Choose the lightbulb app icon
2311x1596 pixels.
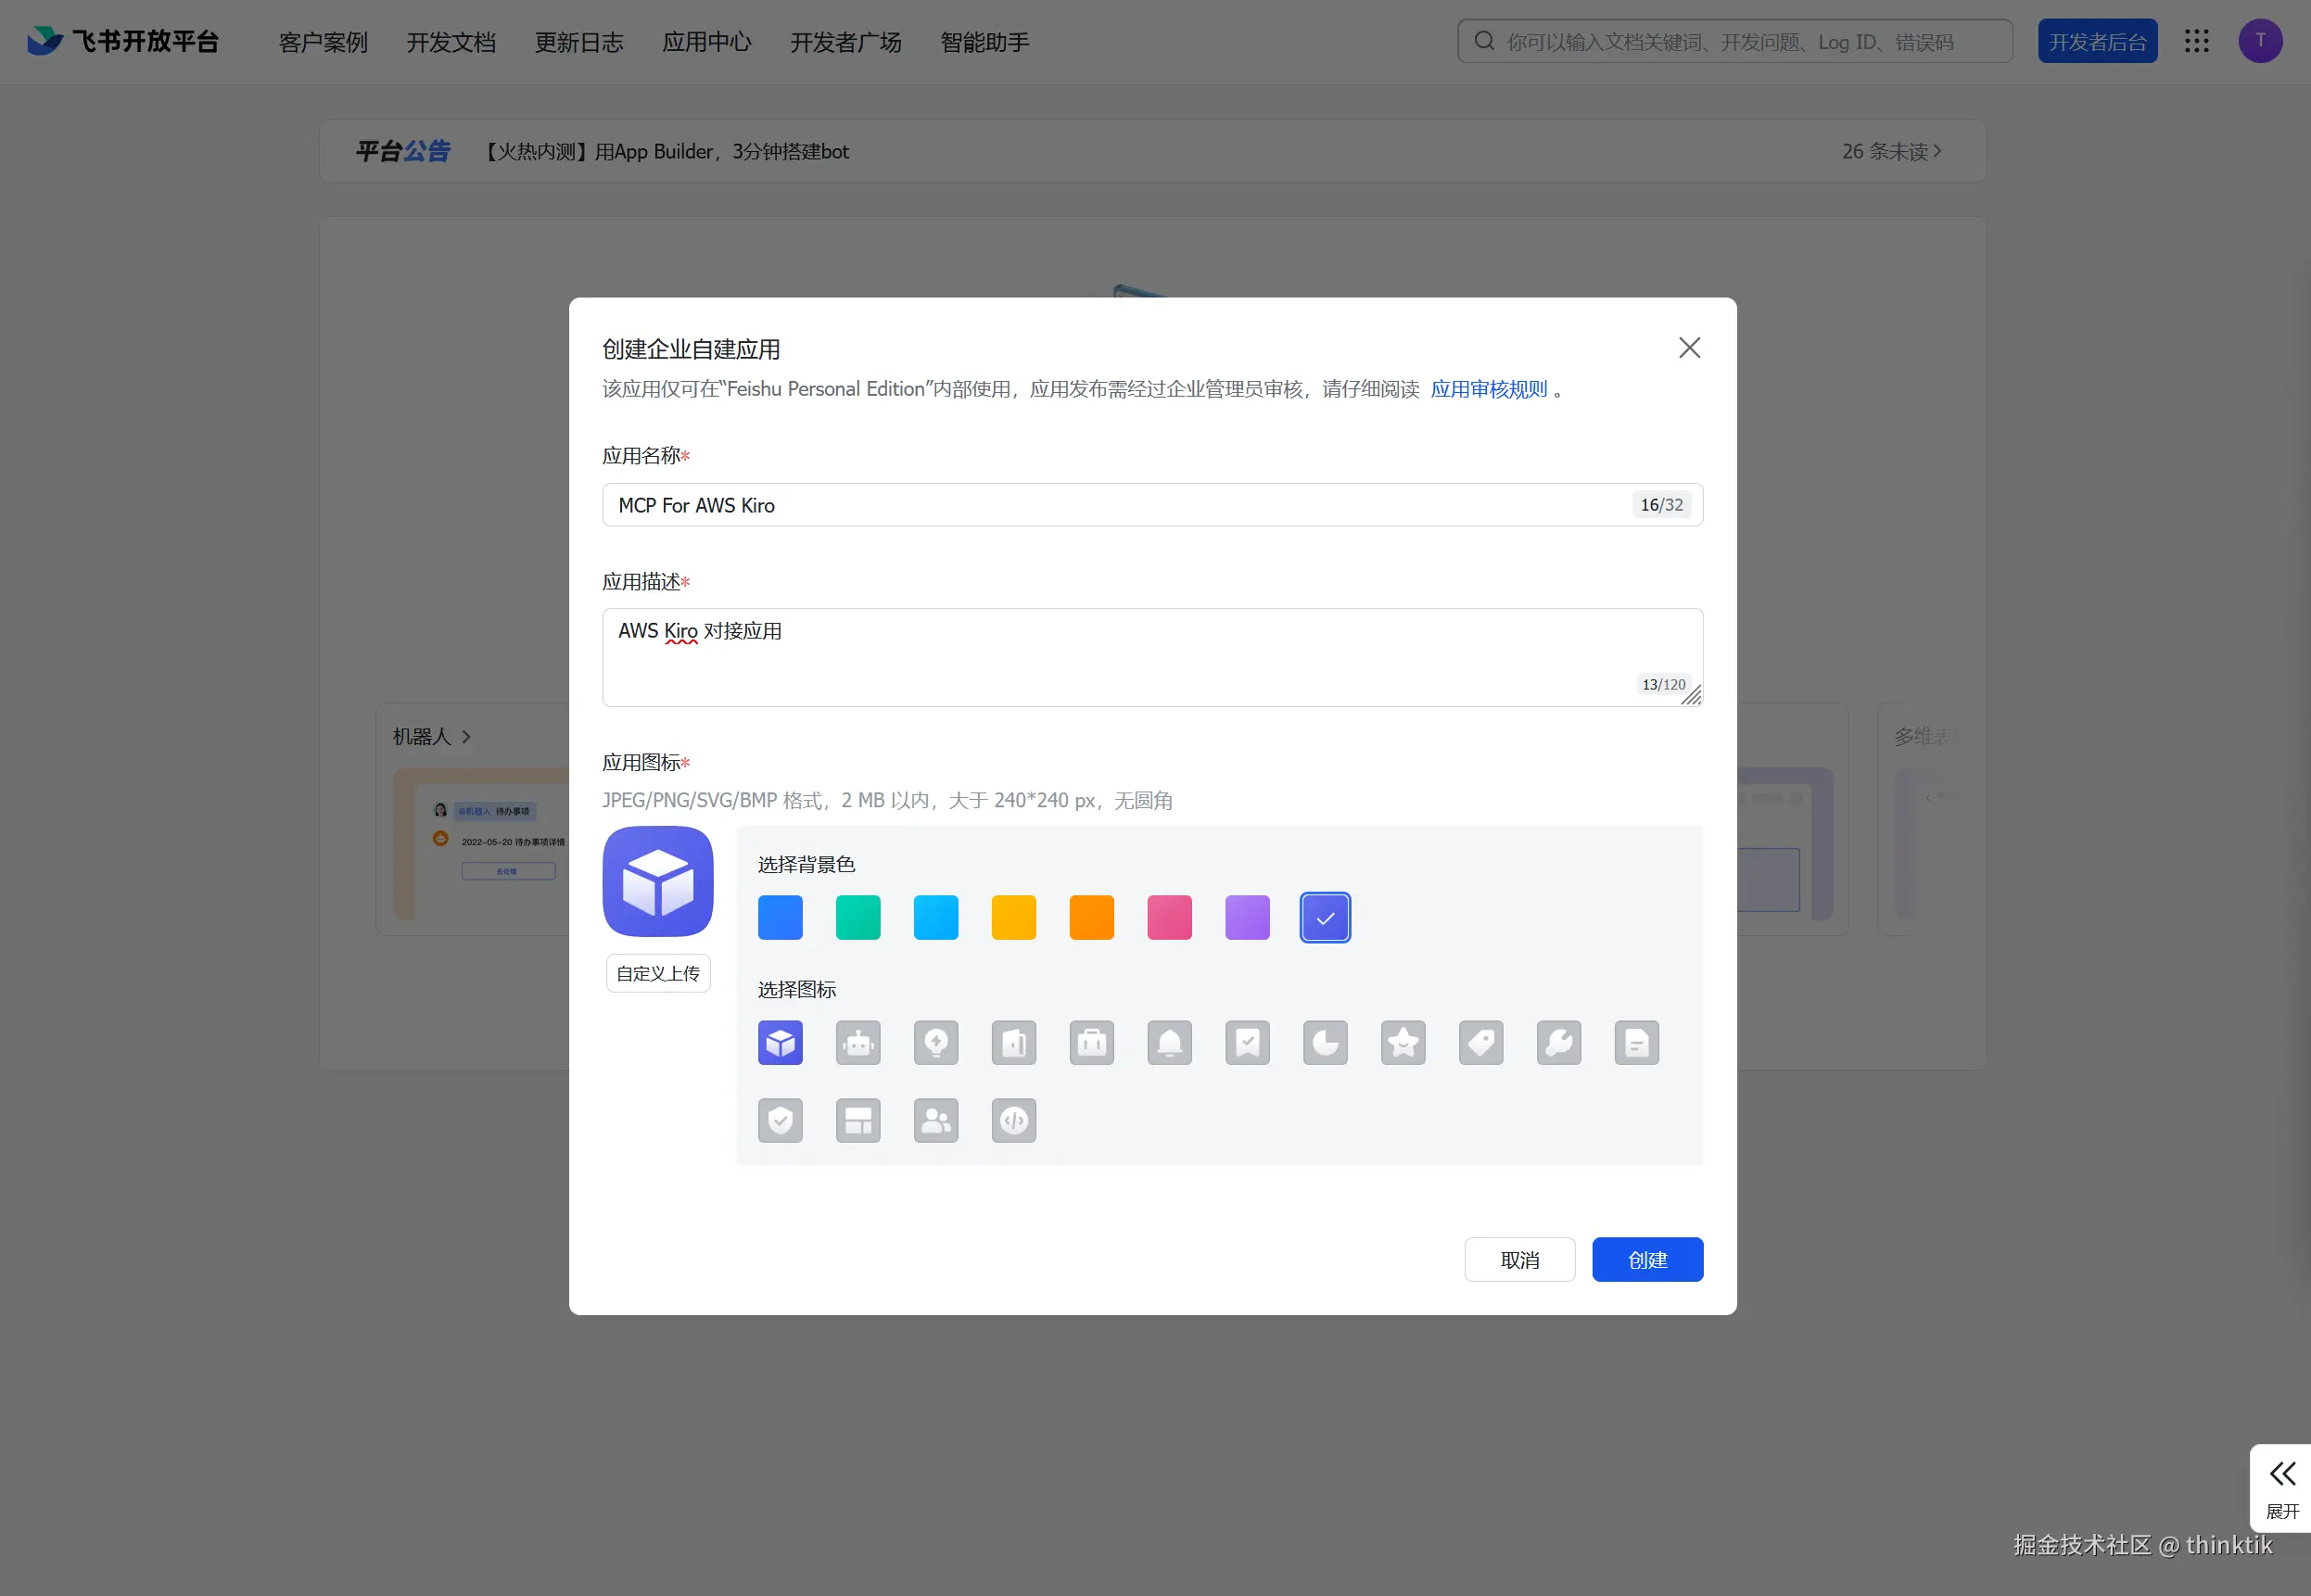coord(936,1043)
